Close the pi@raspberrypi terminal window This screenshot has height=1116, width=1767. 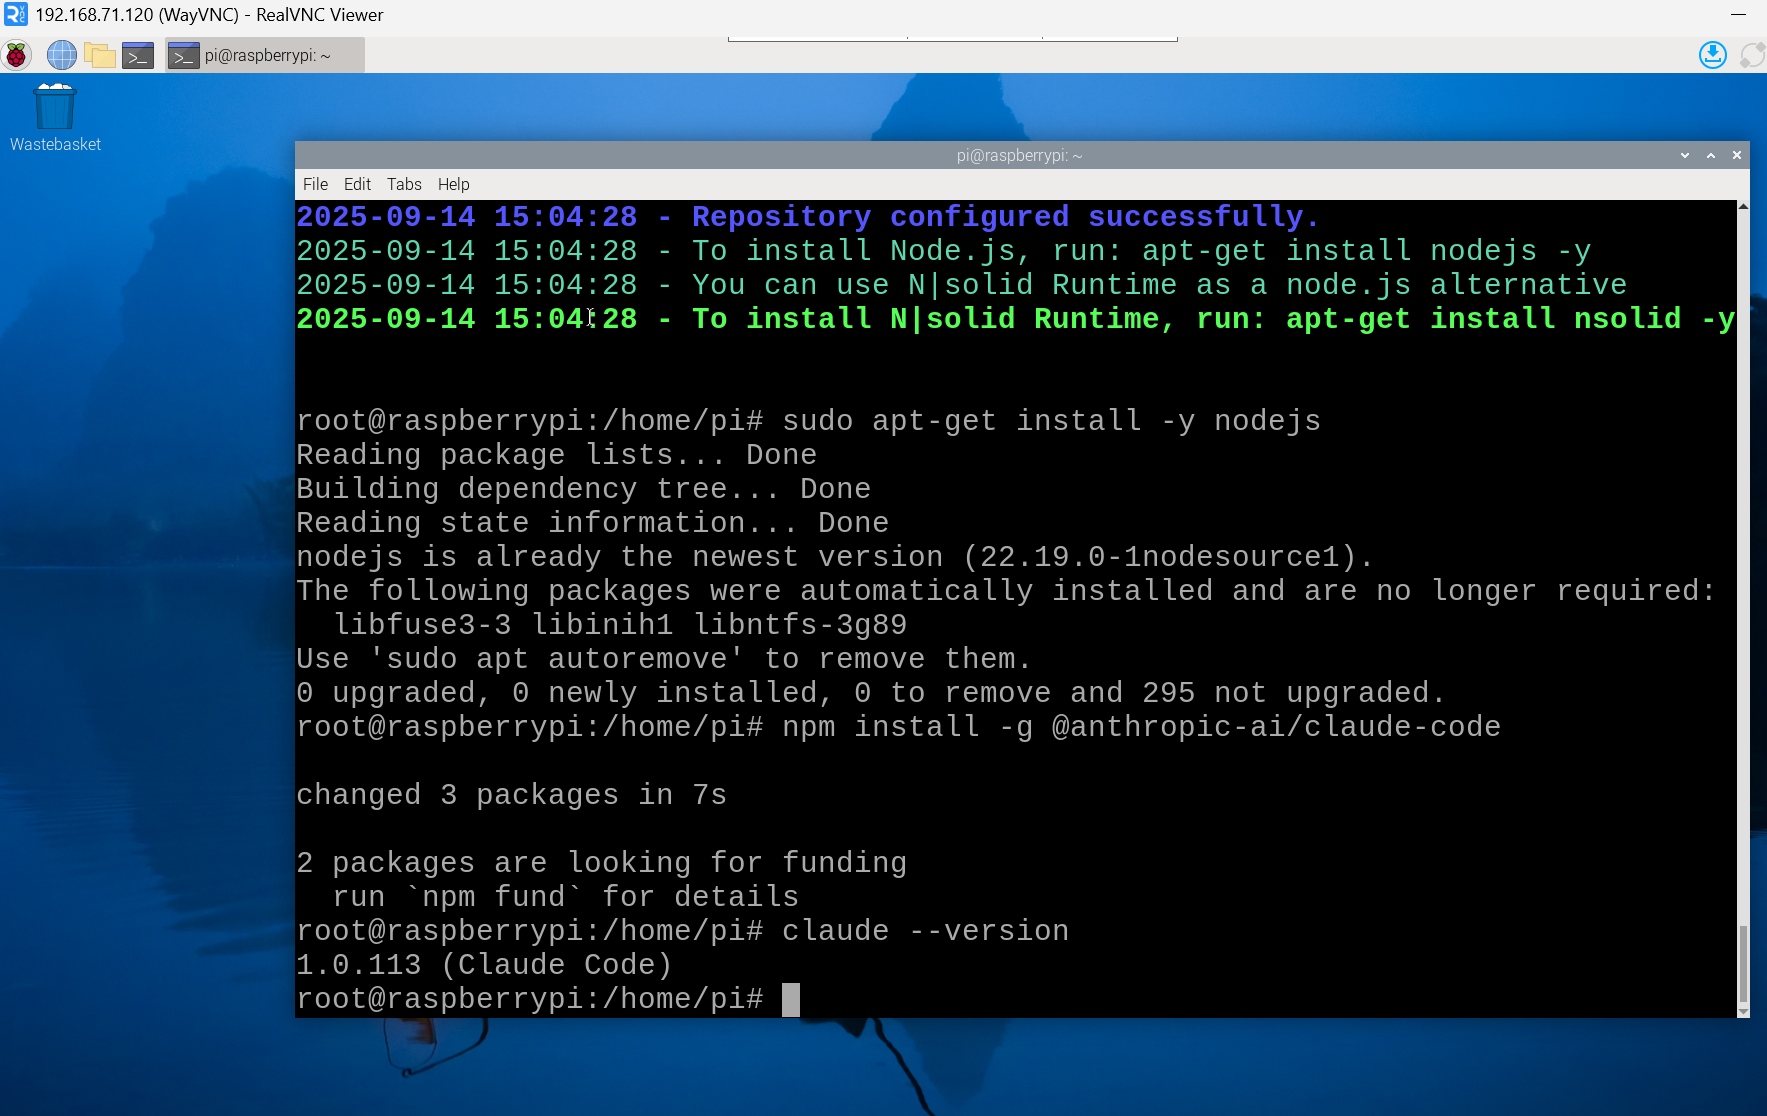(x=1737, y=155)
